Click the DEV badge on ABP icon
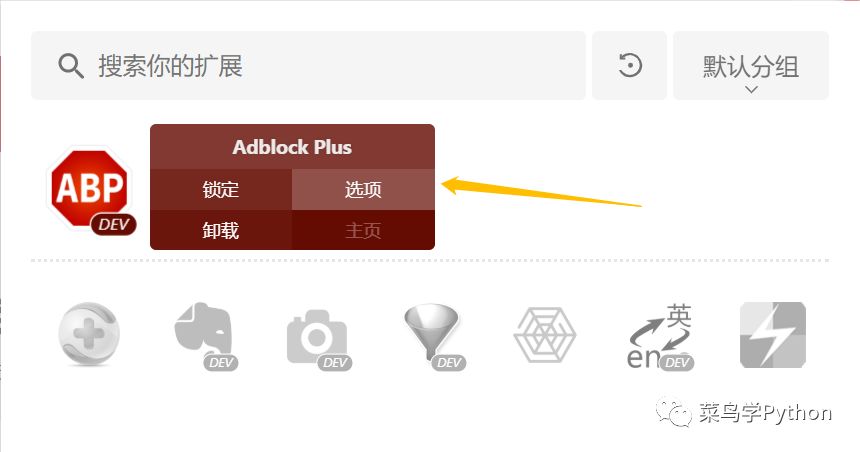860x452 pixels. [114, 225]
